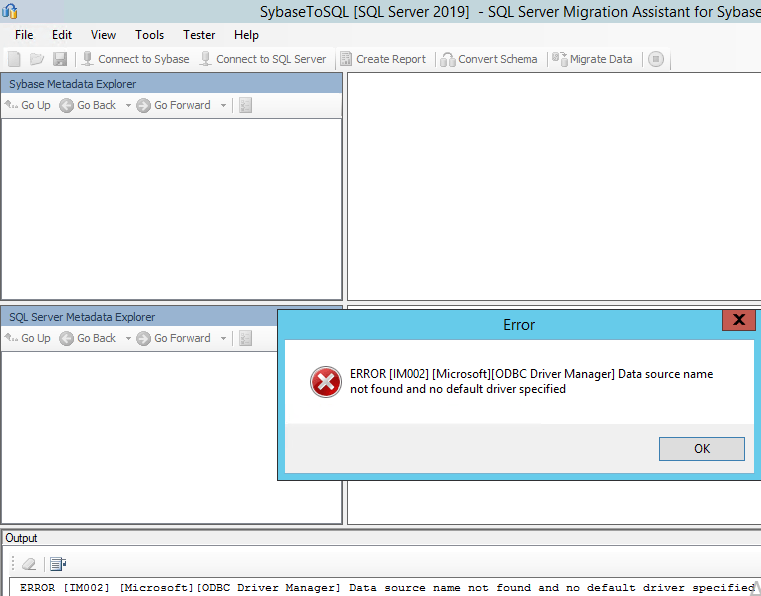Click Go Back in SQL Server Metadata Explorer

pyautogui.click(x=88, y=338)
